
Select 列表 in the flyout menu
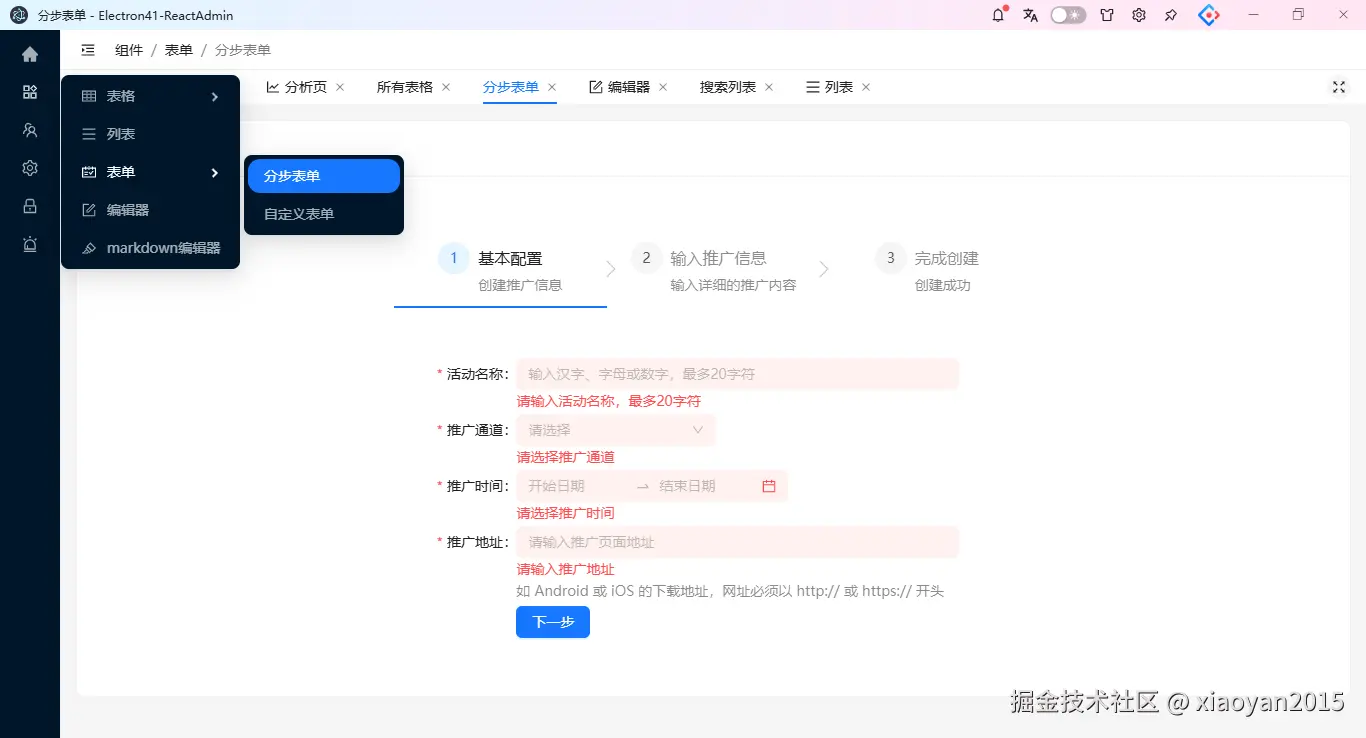pyautogui.click(x=150, y=134)
